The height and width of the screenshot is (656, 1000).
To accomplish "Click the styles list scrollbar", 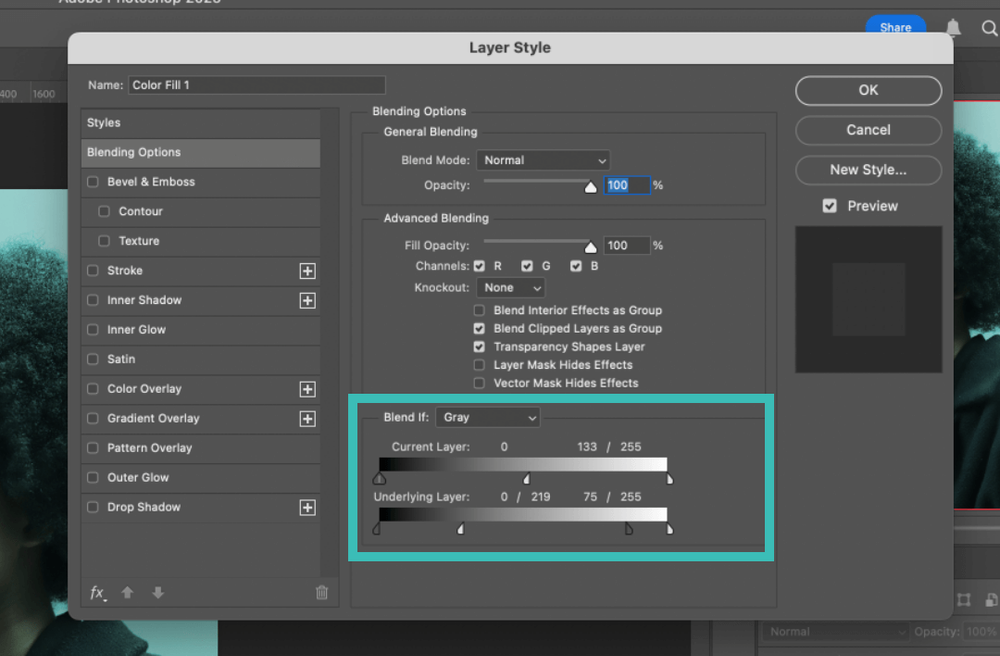I will coord(329,342).
